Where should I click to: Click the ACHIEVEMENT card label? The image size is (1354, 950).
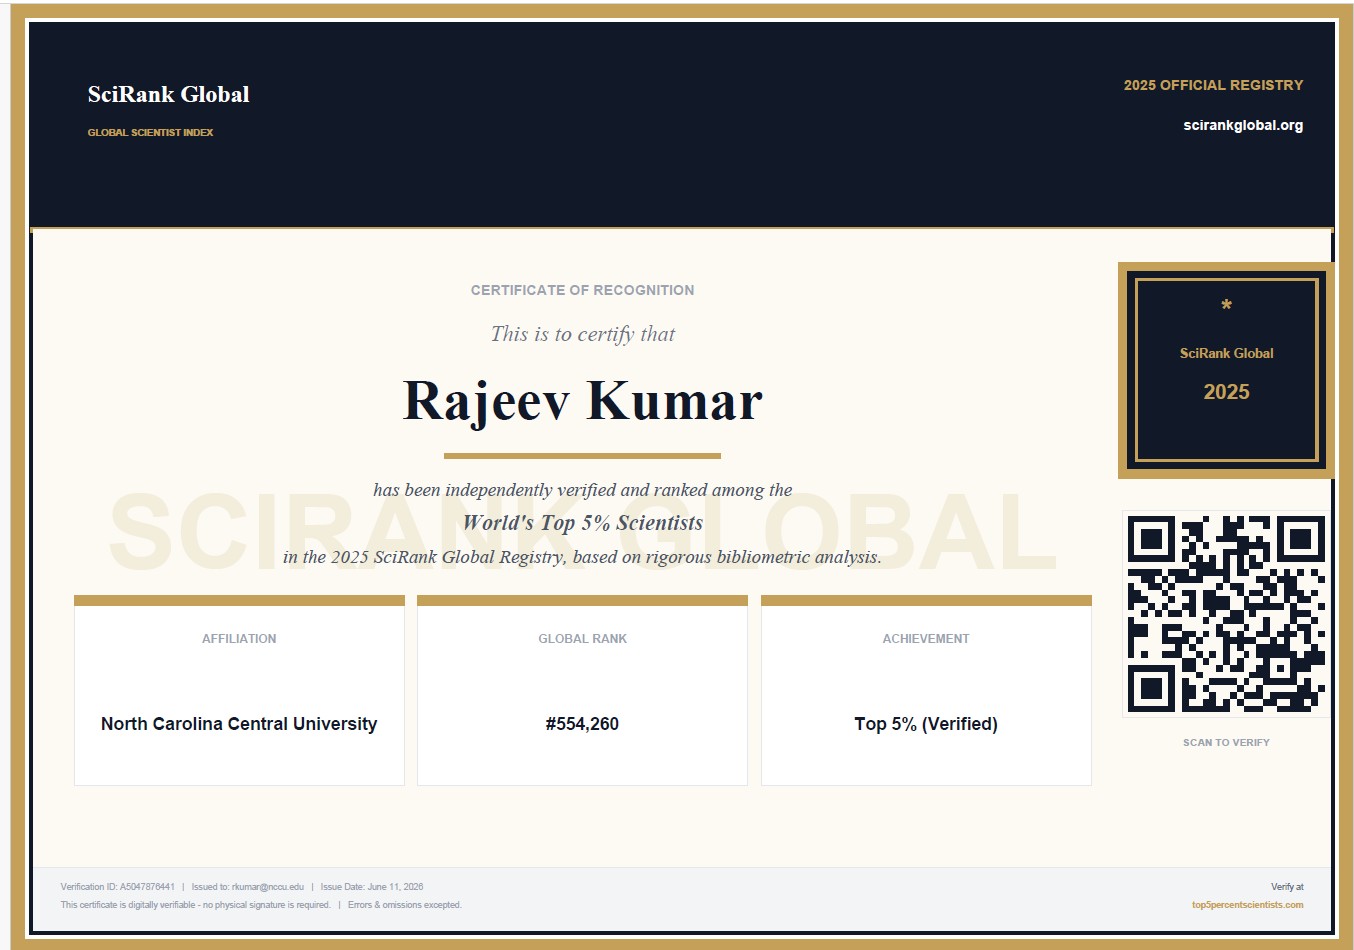(x=926, y=639)
